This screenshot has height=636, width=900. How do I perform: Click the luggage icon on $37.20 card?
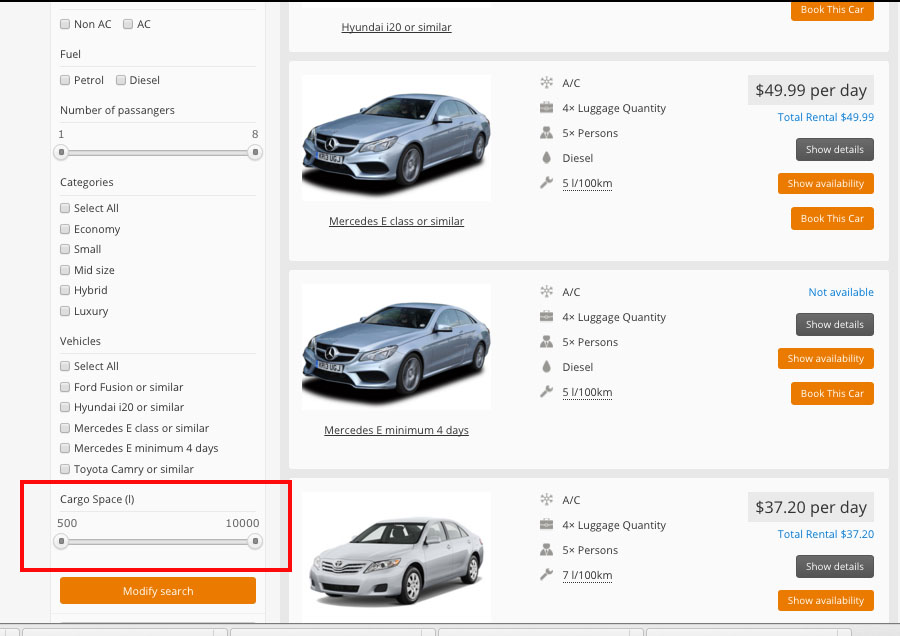click(546, 525)
